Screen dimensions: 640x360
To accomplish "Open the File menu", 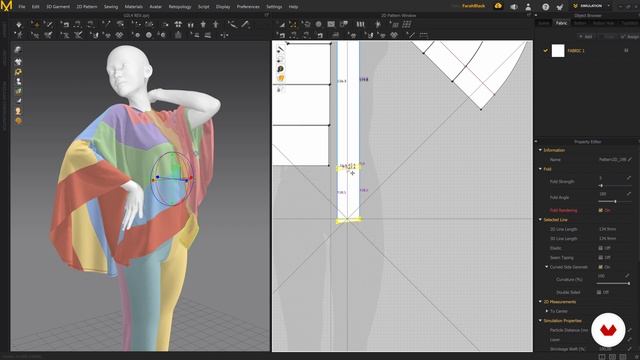I will pos(22,7).
